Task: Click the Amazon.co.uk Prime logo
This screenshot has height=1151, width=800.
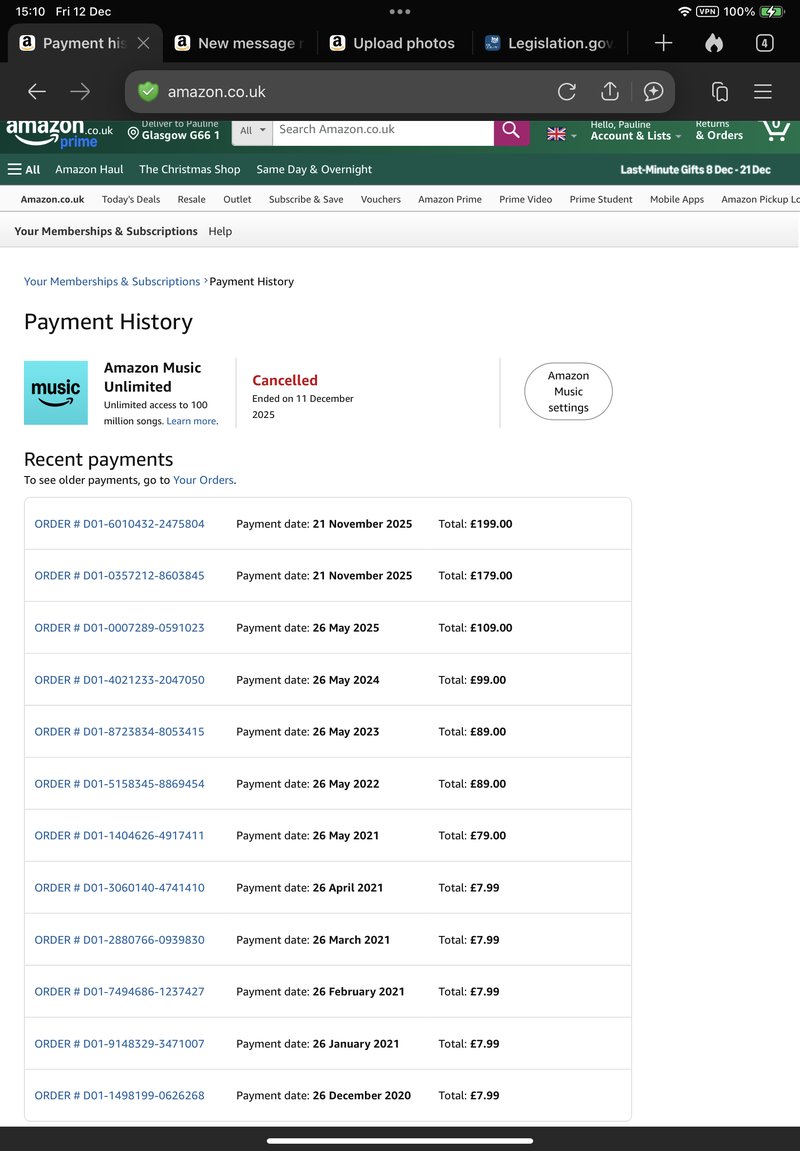Action: (60, 134)
